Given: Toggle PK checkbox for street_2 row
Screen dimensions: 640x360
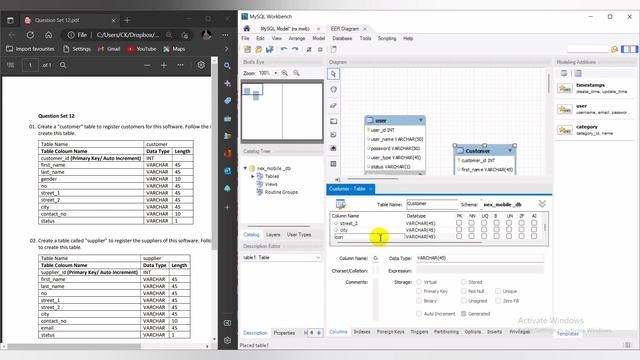Looking at the screenshot, I should [x=459, y=223].
